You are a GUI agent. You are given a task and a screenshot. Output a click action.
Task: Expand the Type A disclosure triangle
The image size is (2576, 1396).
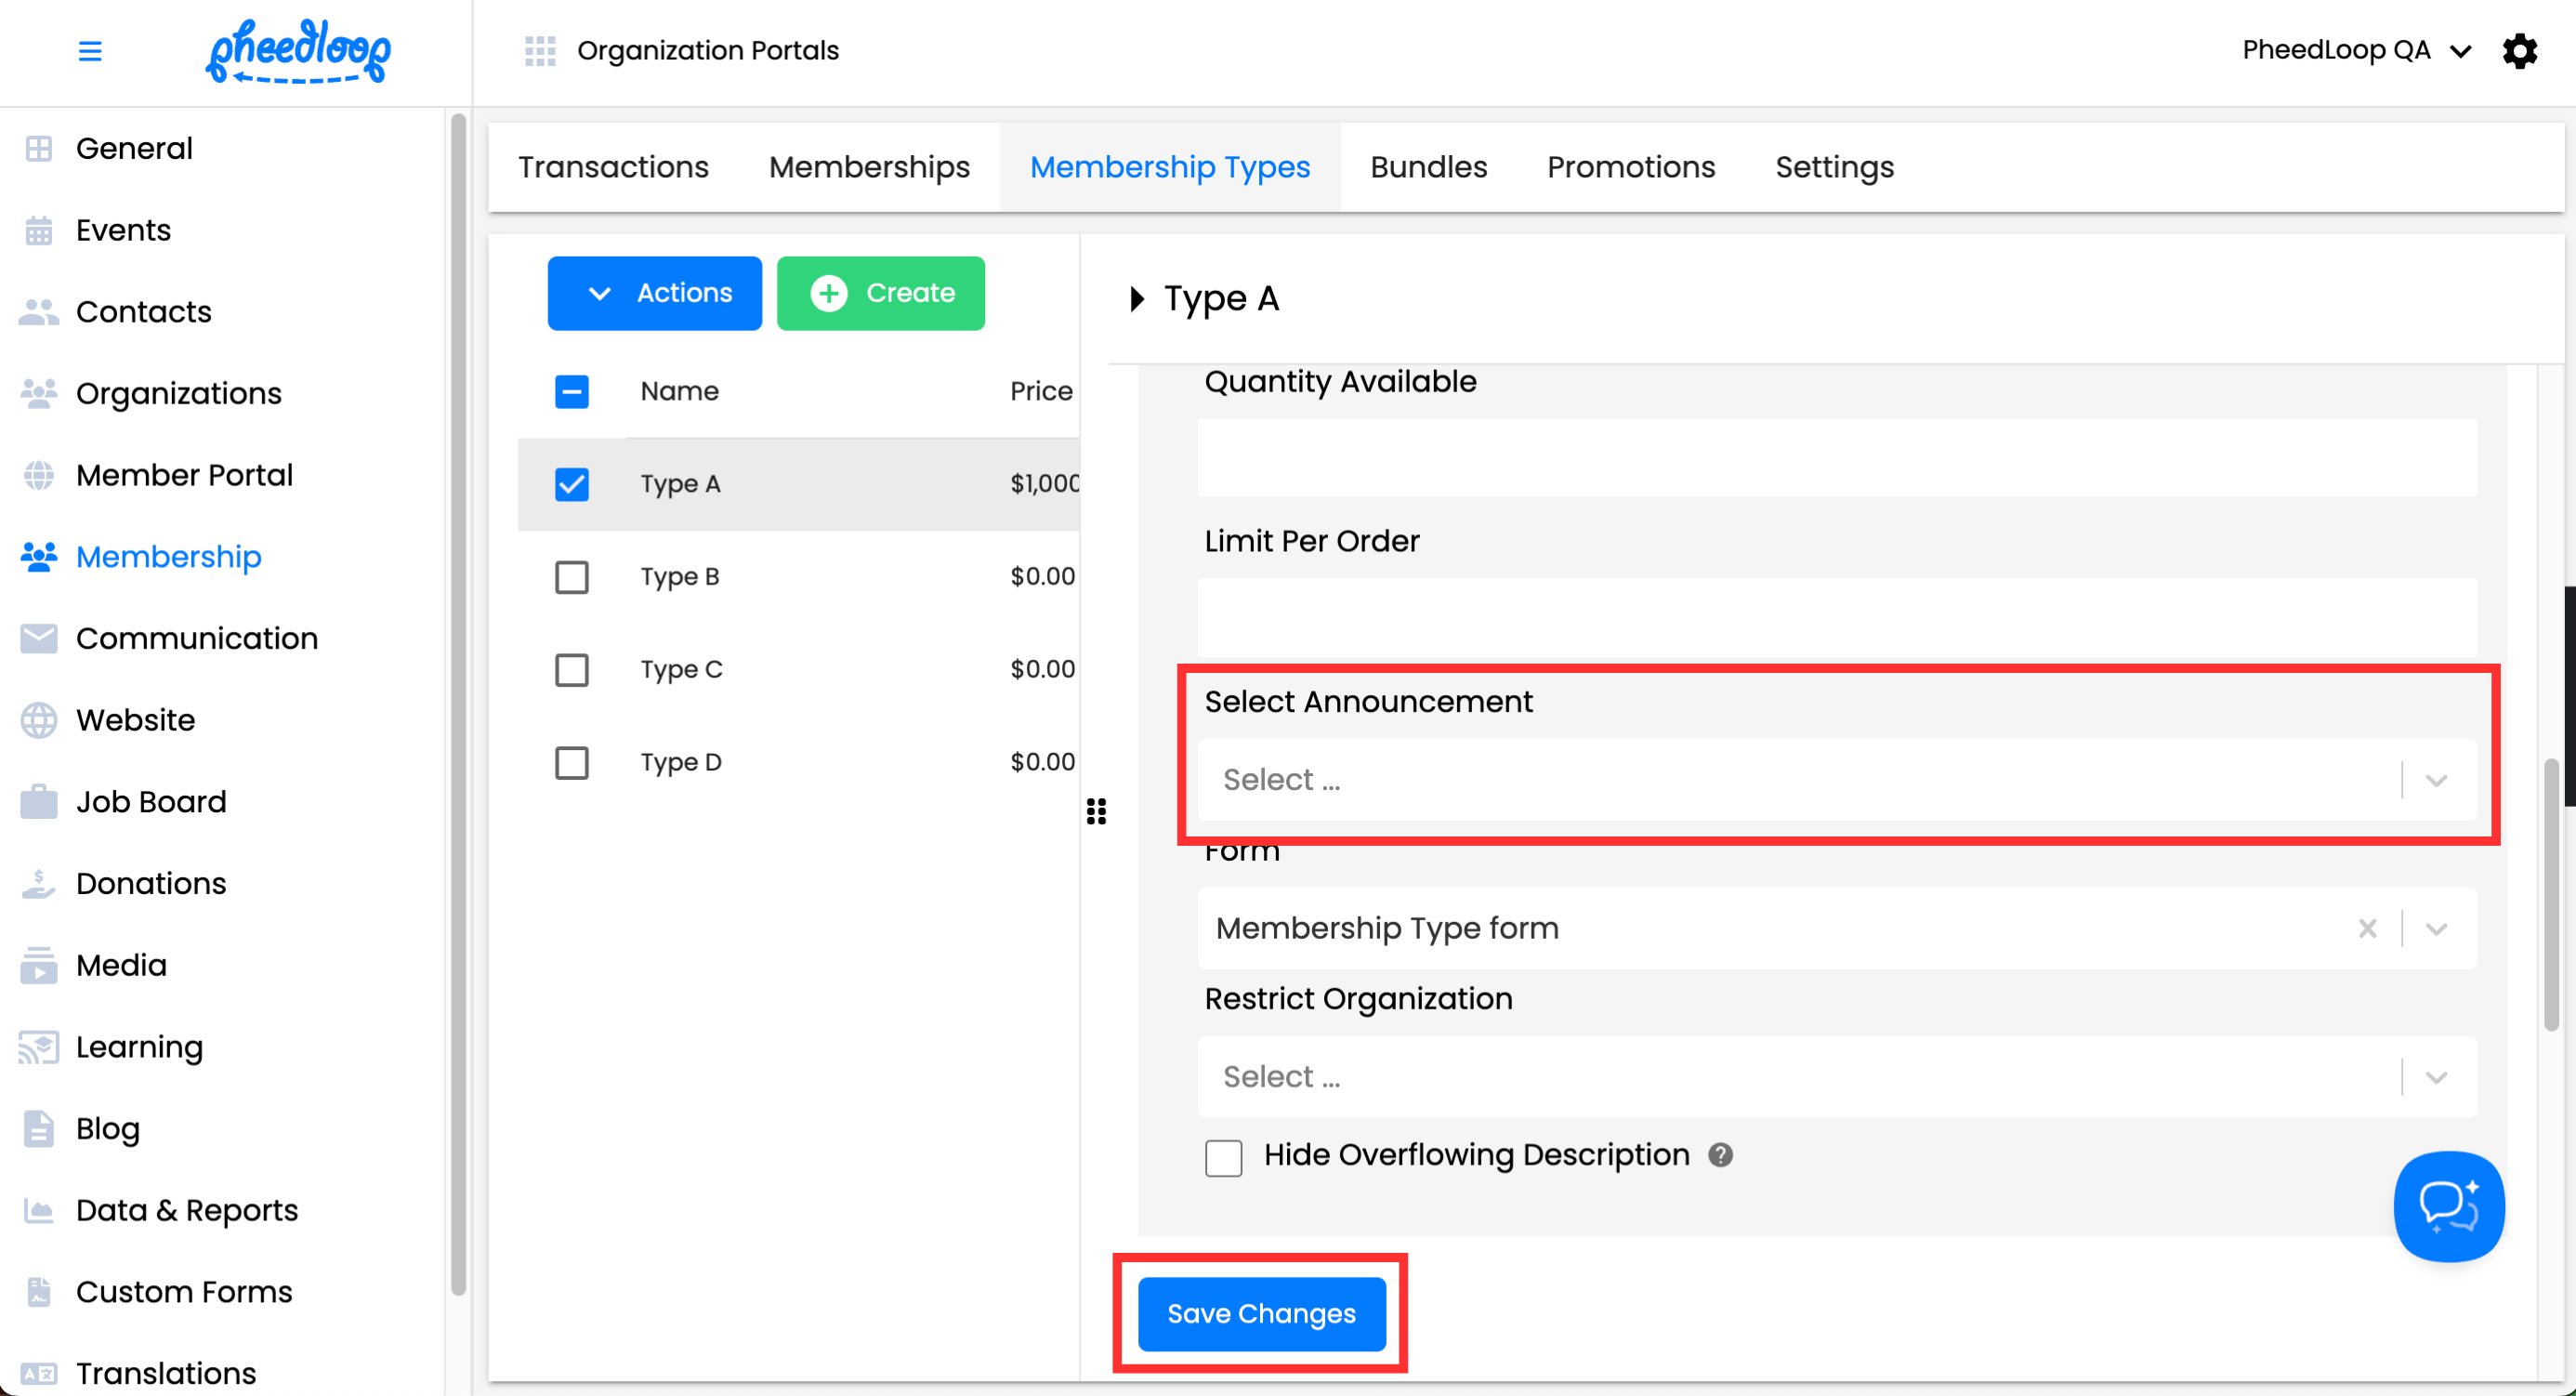tap(1136, 298)
